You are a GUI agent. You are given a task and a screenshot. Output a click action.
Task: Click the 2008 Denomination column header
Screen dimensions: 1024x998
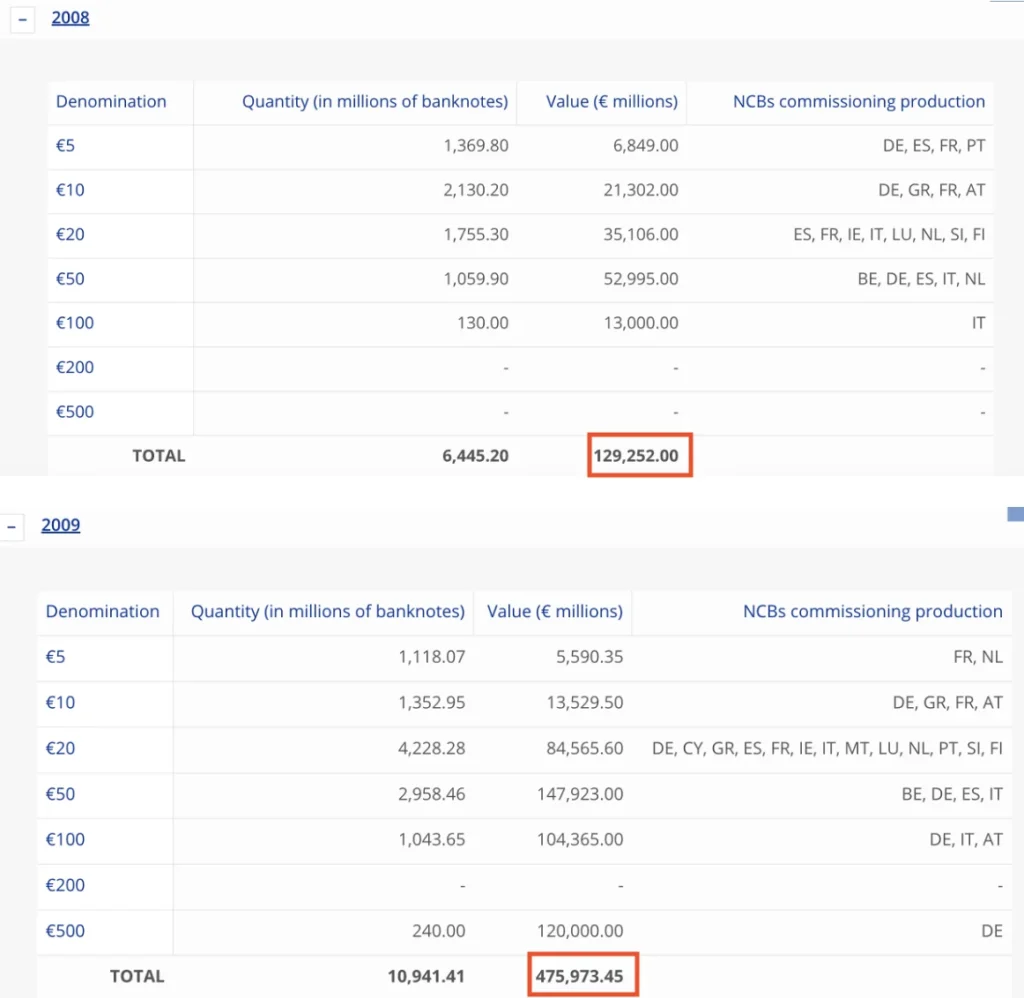(x=111, y=101)
